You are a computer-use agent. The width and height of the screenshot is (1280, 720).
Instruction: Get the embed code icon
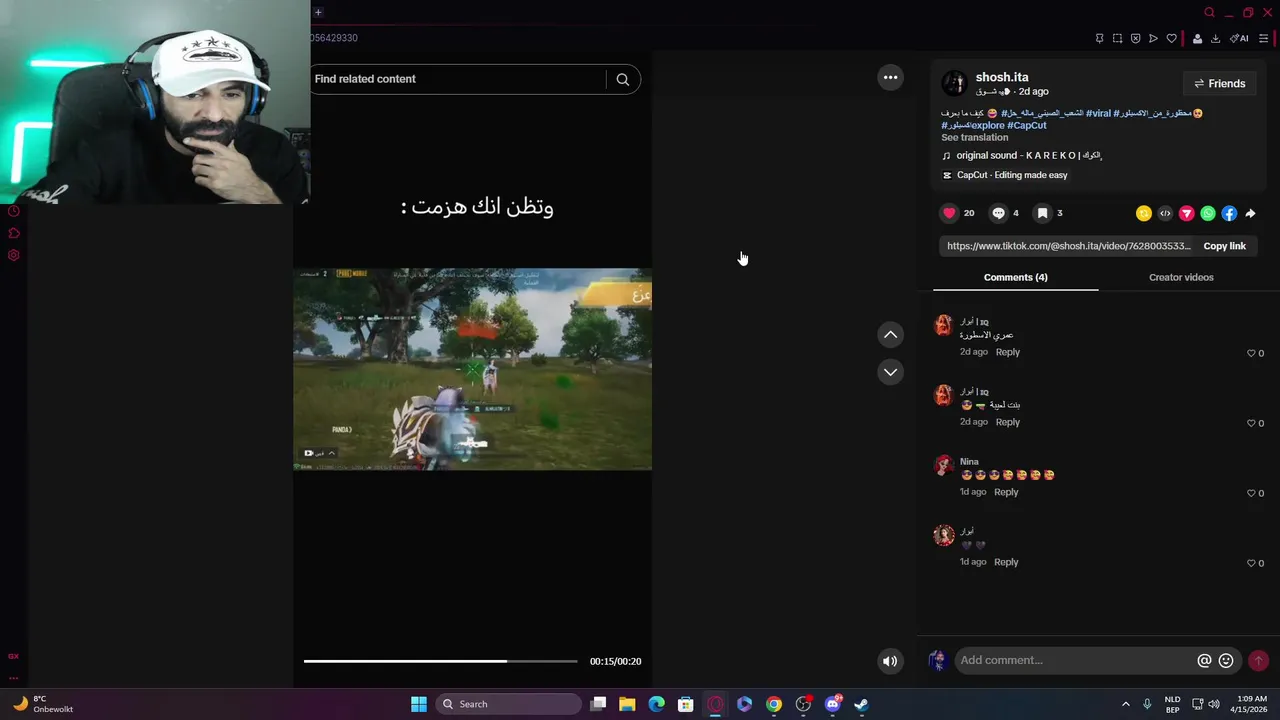pyautogui.click(x=1165, y=213)
